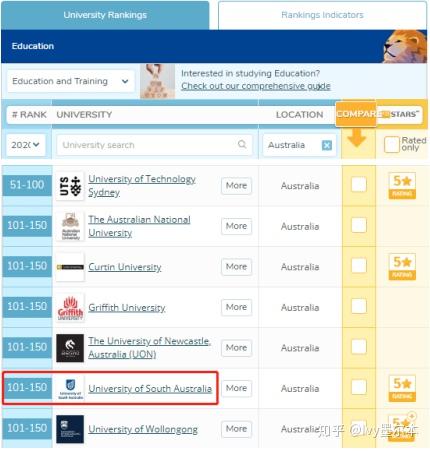The image size is (430, 451).
Task: Click More for University of Wollongong
Action: [236, 429]
